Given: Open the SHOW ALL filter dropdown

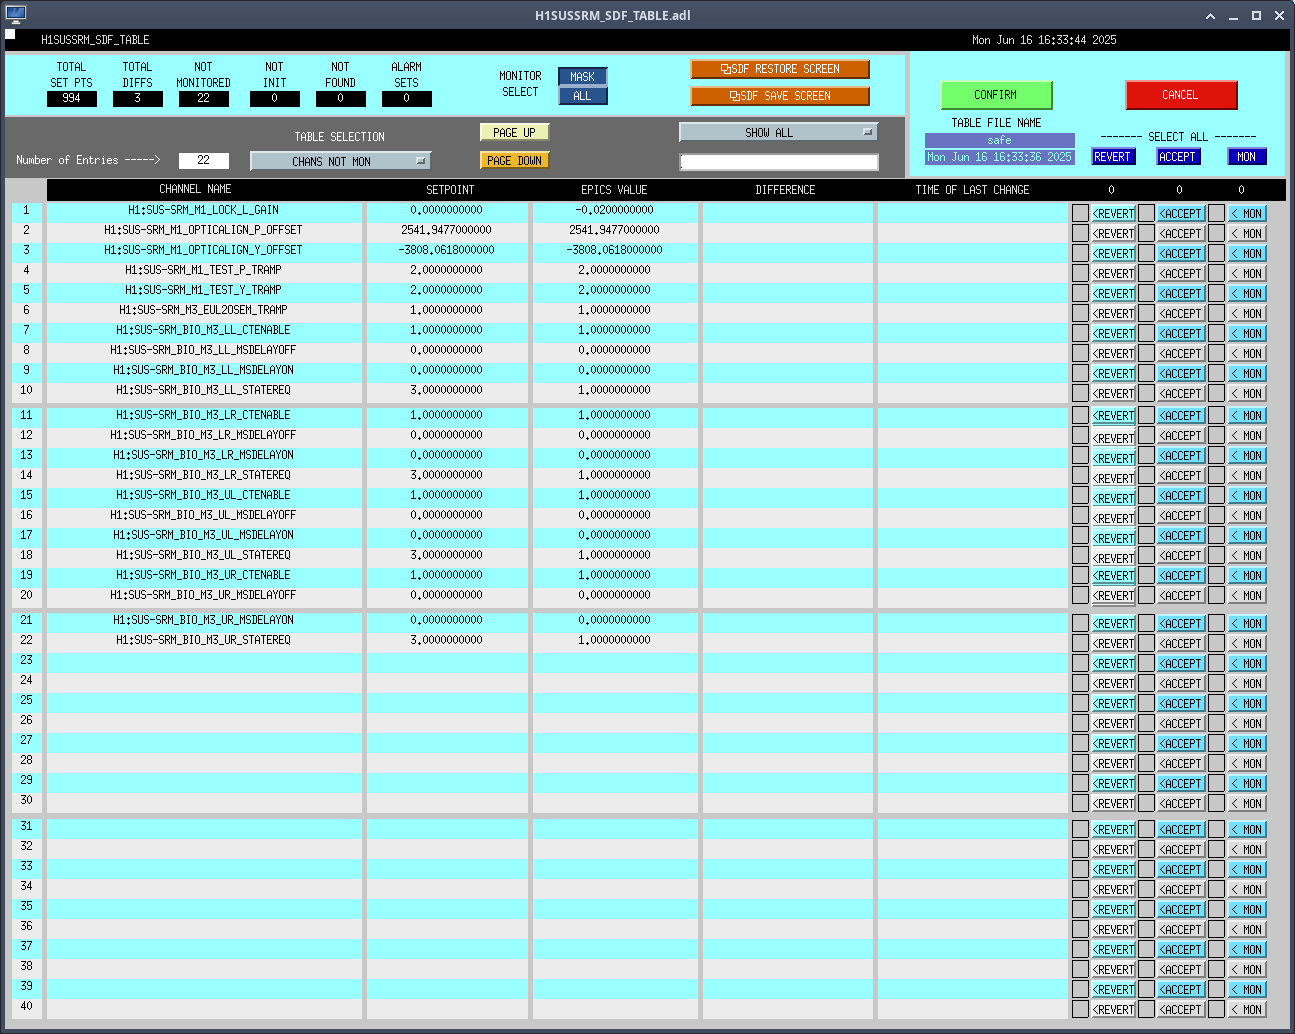Looking at the screenshot, I should point(778,132).
